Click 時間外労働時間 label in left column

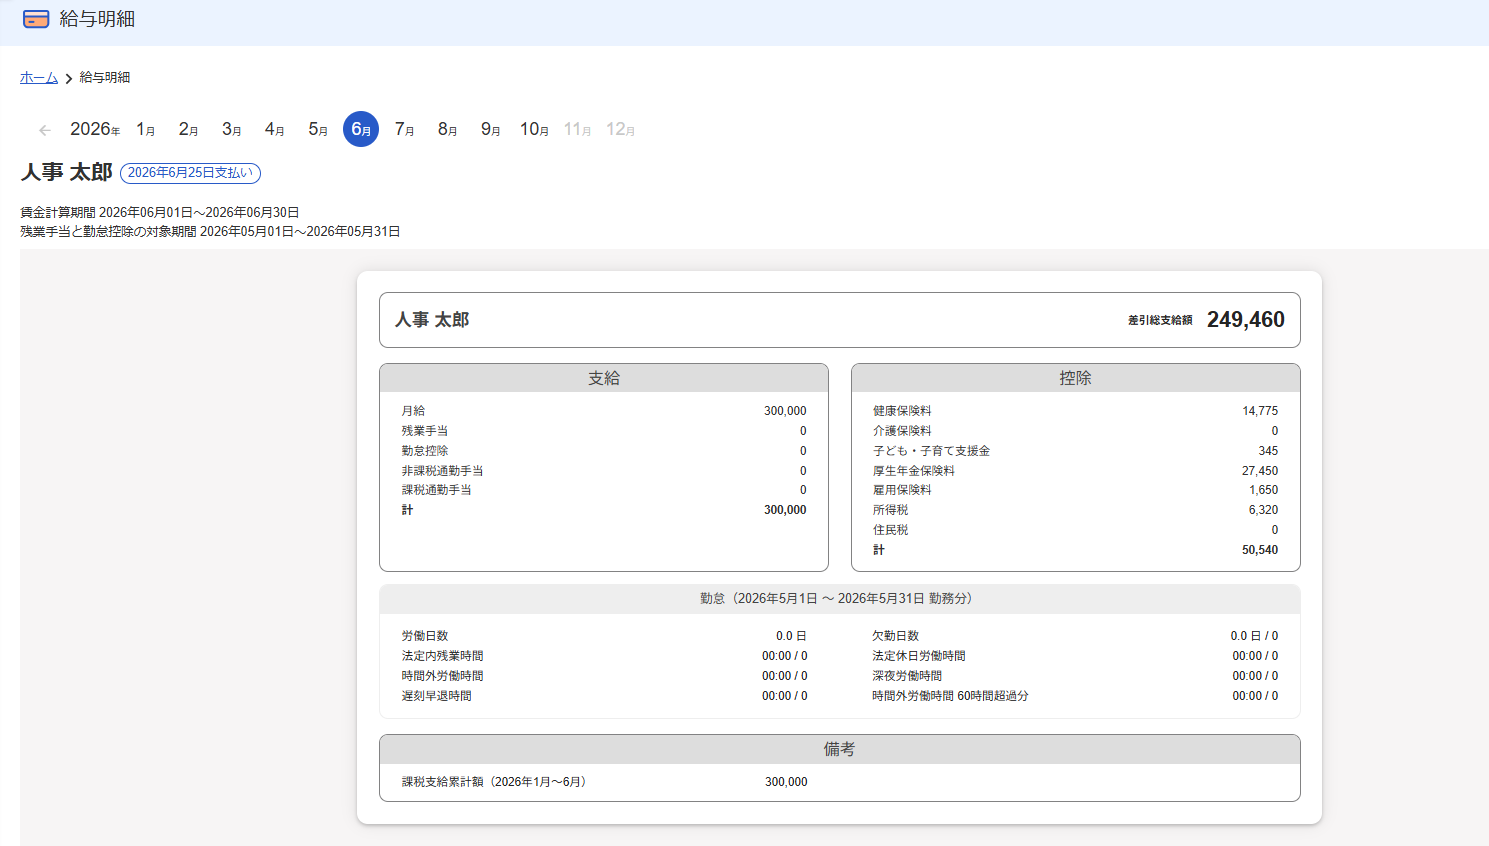click(442, 676)
